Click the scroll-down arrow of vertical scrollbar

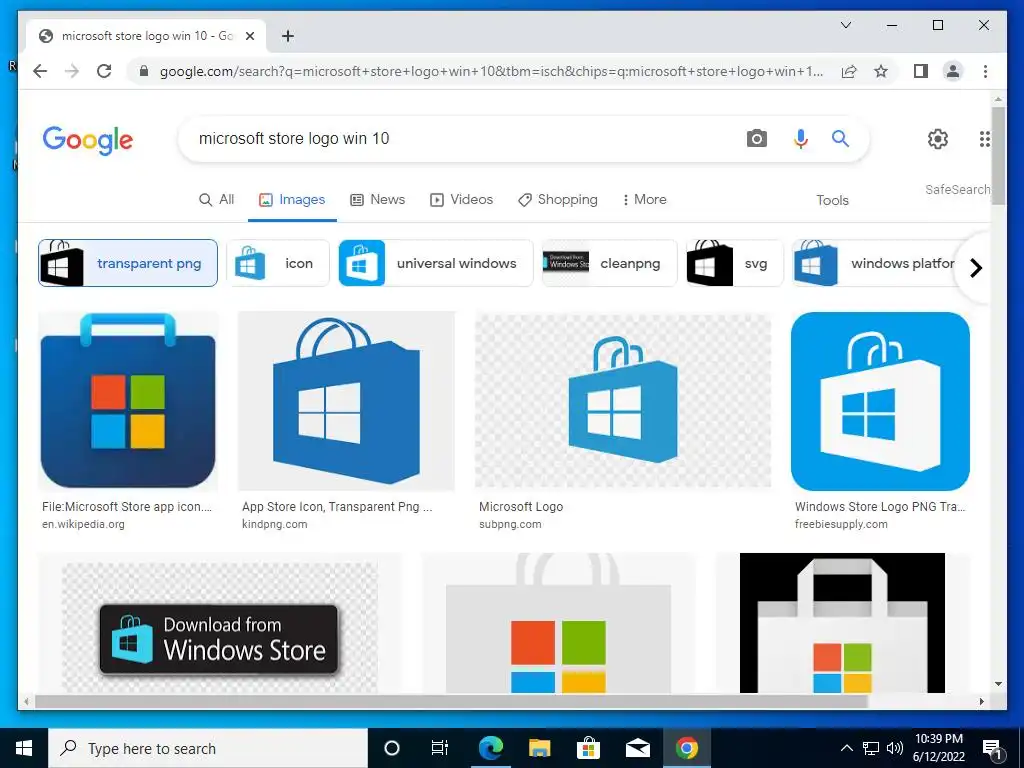(x=998, y=684)
